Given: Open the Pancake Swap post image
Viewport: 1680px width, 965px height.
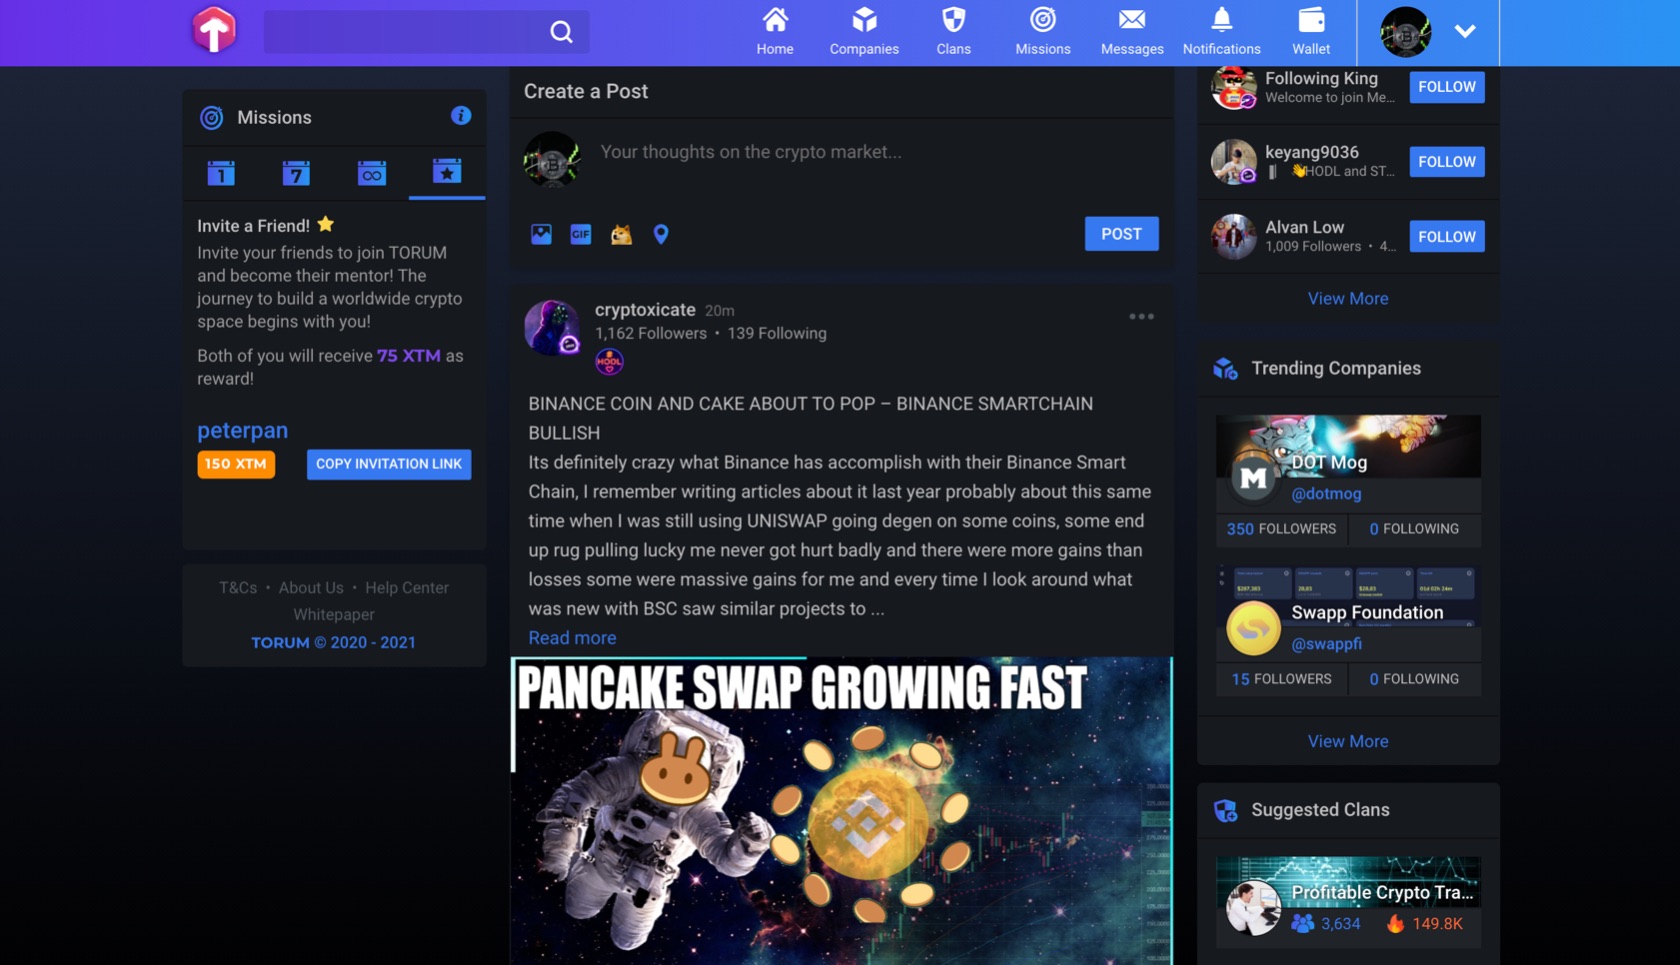Looking at the screenshot, I should (x=841, y=811).
